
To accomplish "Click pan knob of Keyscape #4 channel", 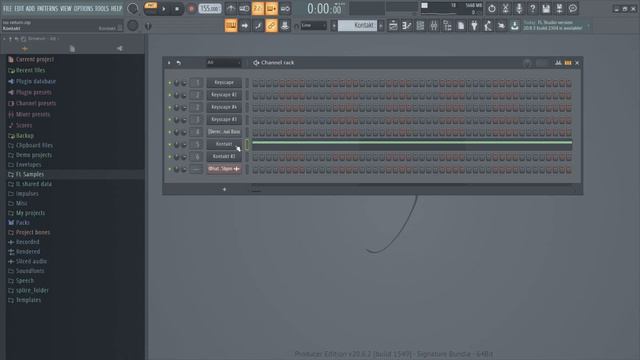I will click(x=176, y=108).
